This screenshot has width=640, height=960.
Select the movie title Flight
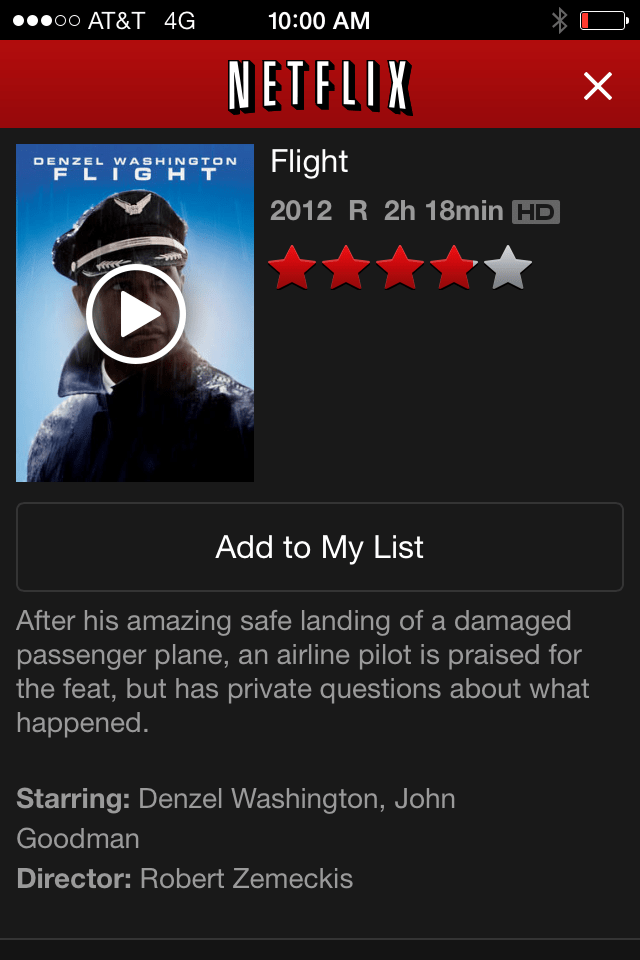pos(309,162)
